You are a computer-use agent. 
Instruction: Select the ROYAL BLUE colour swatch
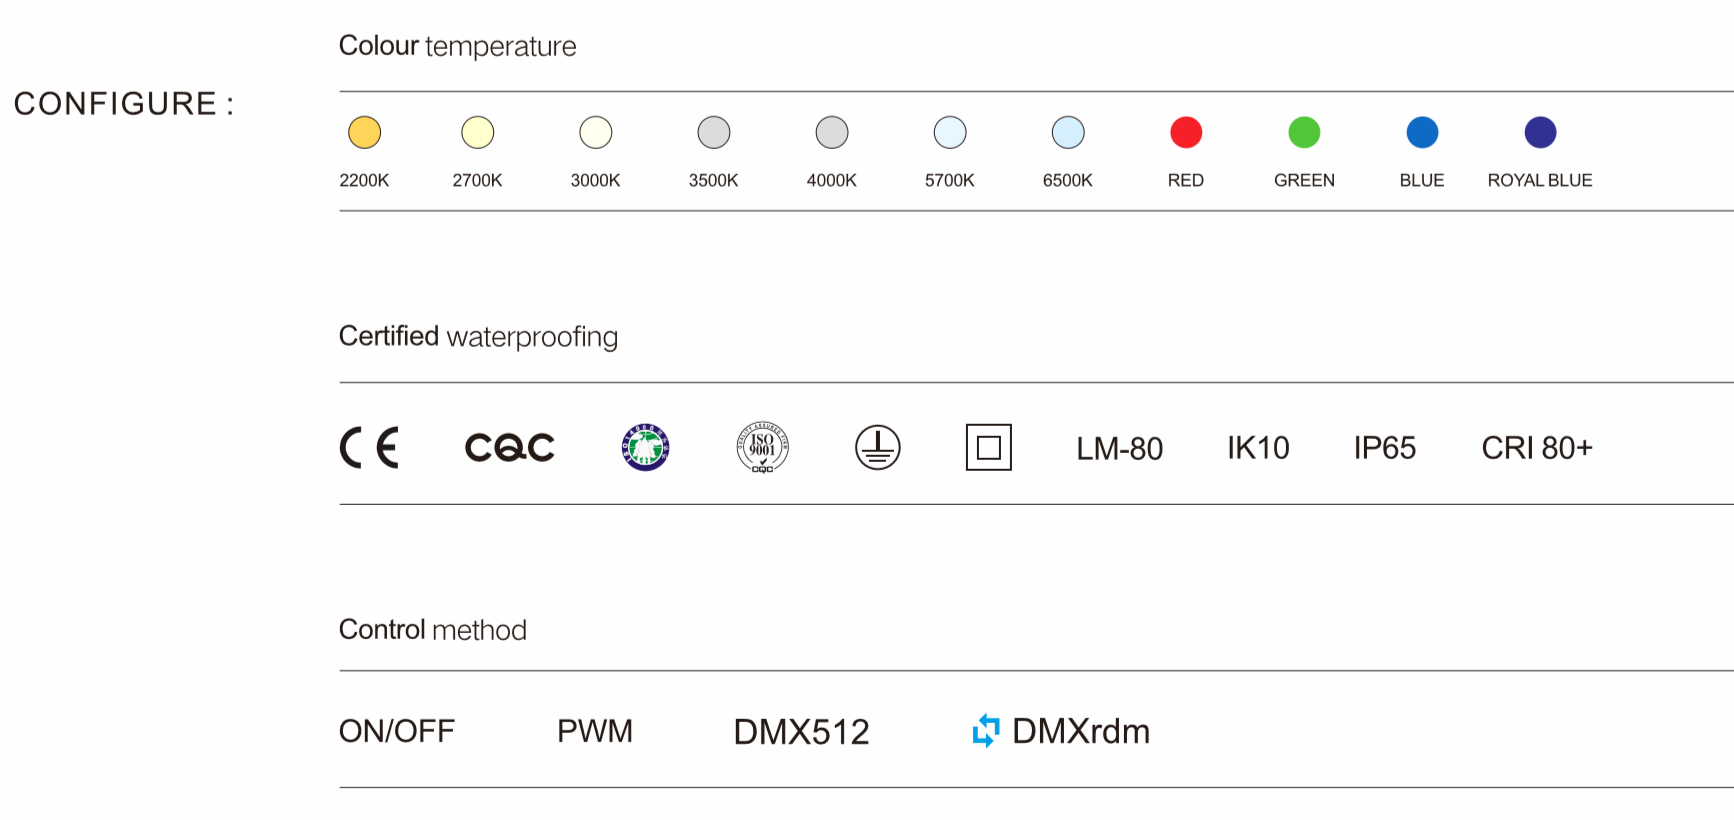click(1539, 132)
